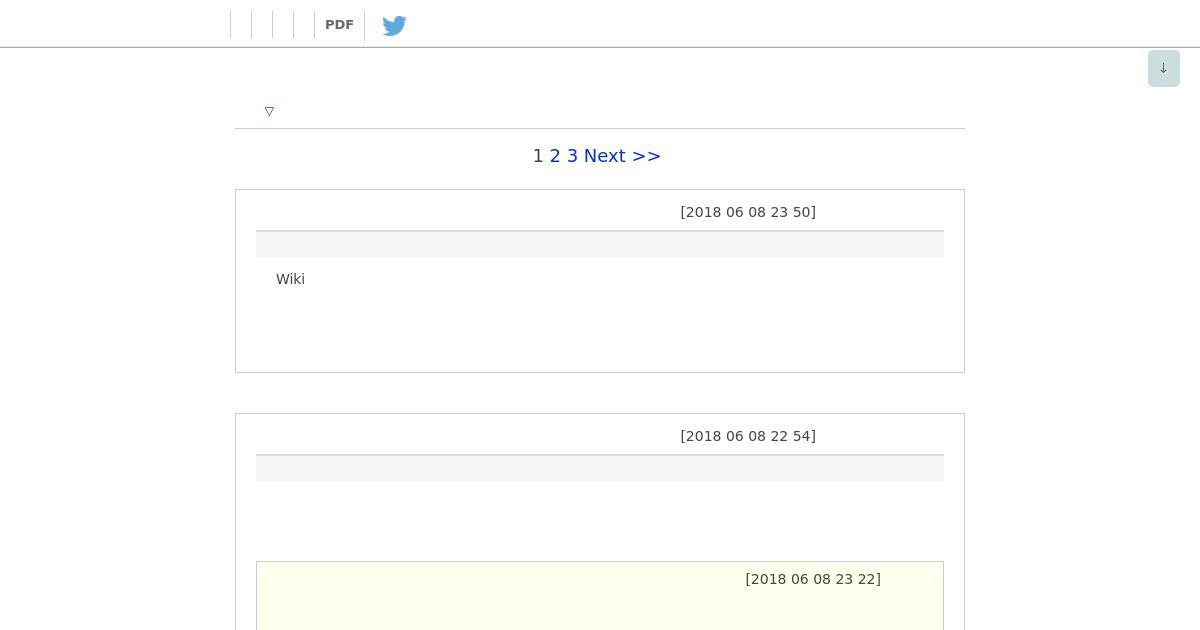Select current page number 1
The image size is (1200, 630).
click(538, 156)
